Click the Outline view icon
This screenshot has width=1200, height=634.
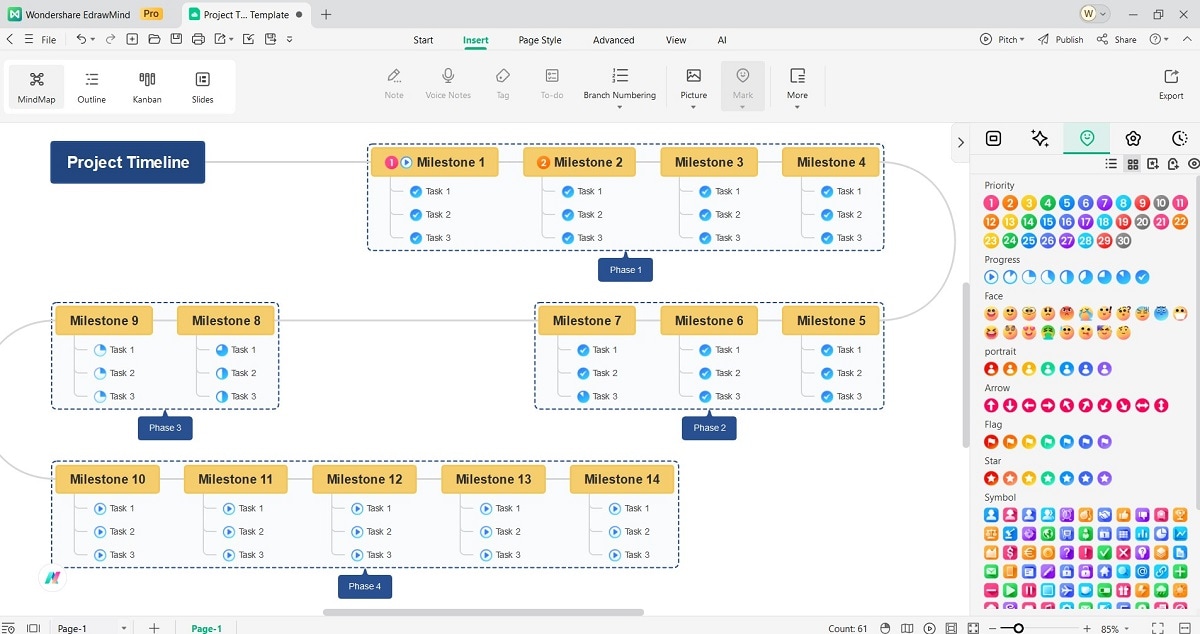point(91,85)
